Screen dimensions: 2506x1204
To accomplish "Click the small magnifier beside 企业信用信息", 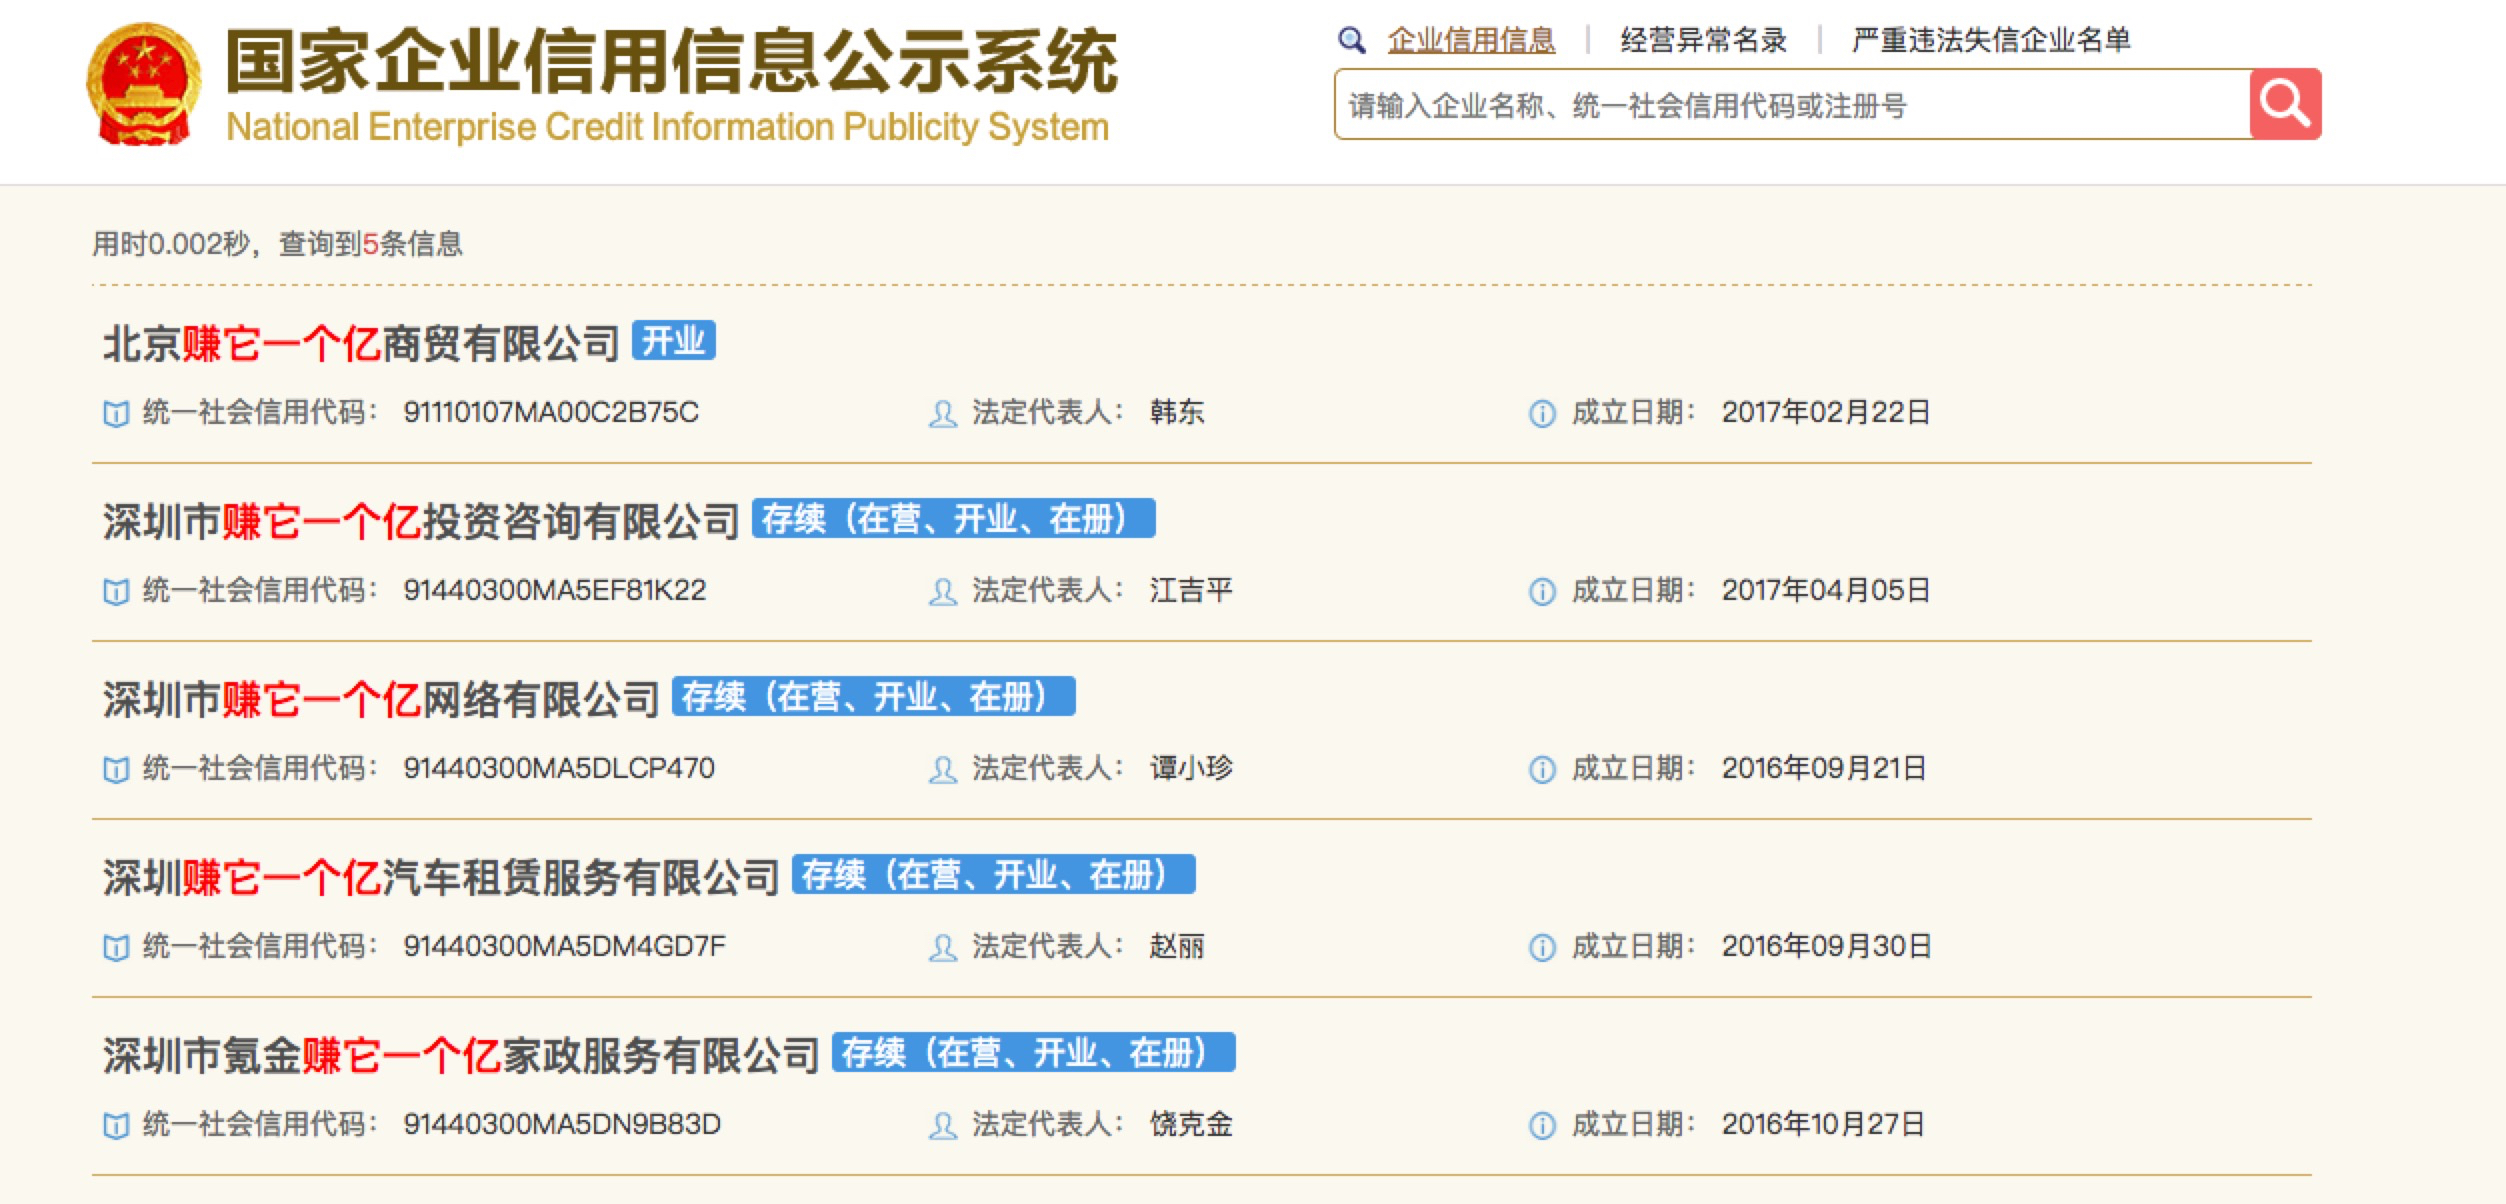I will pyautogui.click(x=1352, y=40).
